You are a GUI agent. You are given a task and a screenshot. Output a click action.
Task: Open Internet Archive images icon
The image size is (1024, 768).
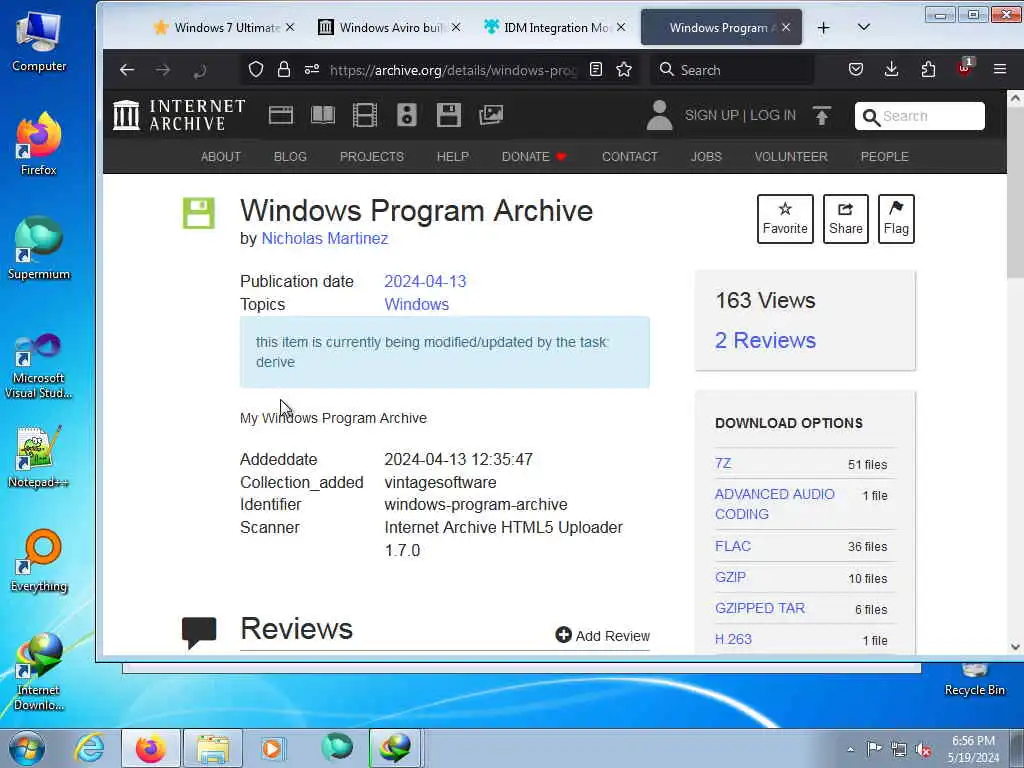[x=490, y=115]
